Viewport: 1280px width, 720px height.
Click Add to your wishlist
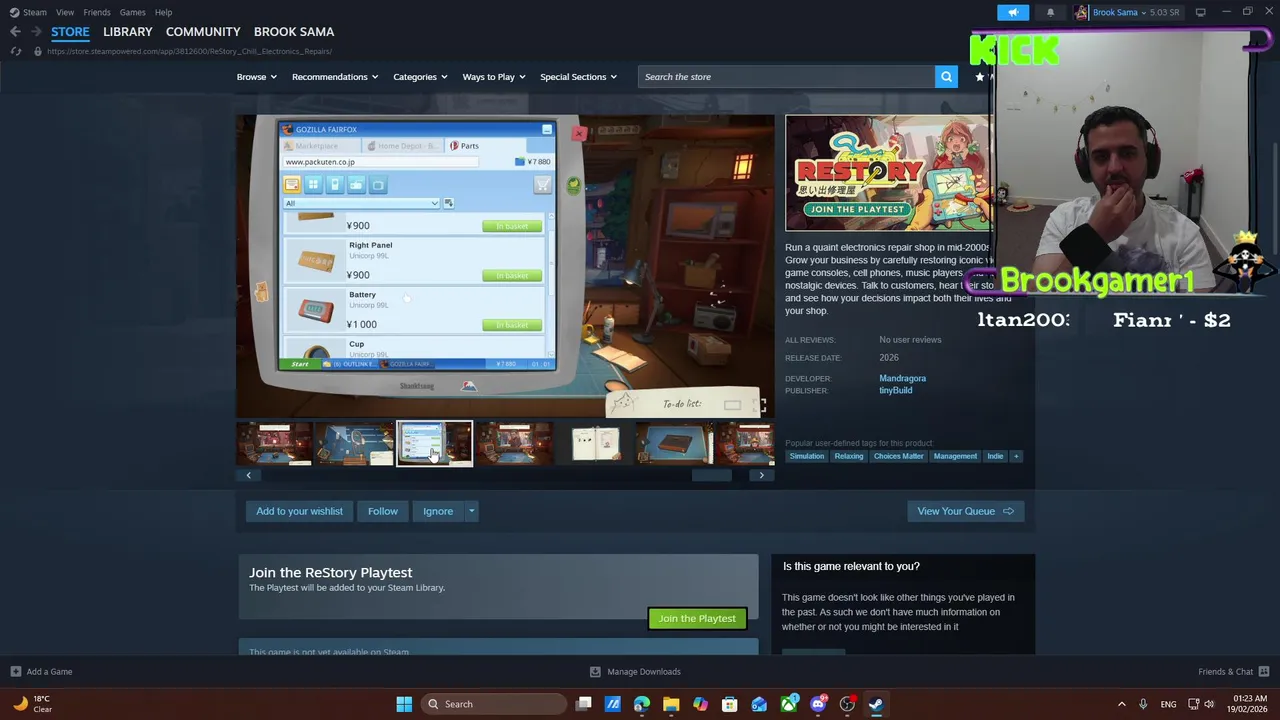(x=299, y=511)
